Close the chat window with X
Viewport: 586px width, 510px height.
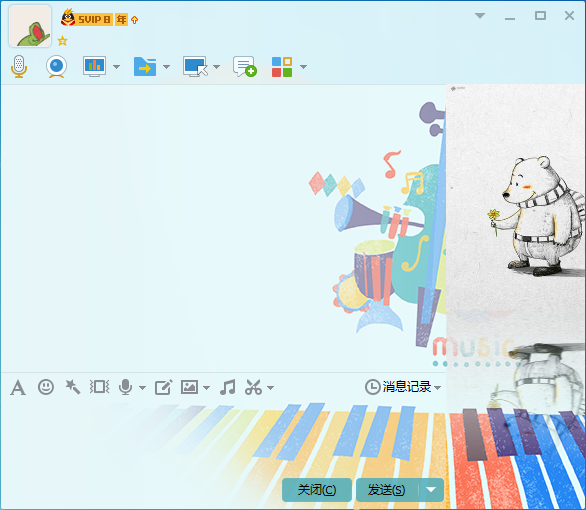coord(569,16)
